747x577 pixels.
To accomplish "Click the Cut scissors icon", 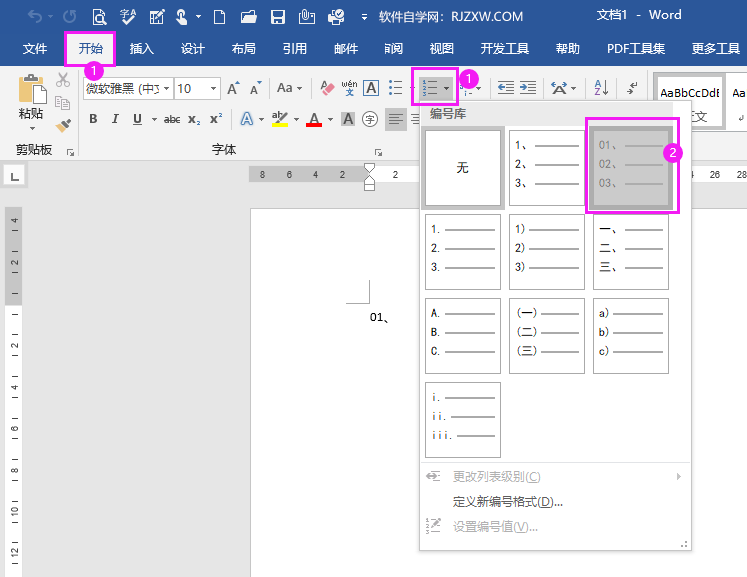I will [63, 80].
